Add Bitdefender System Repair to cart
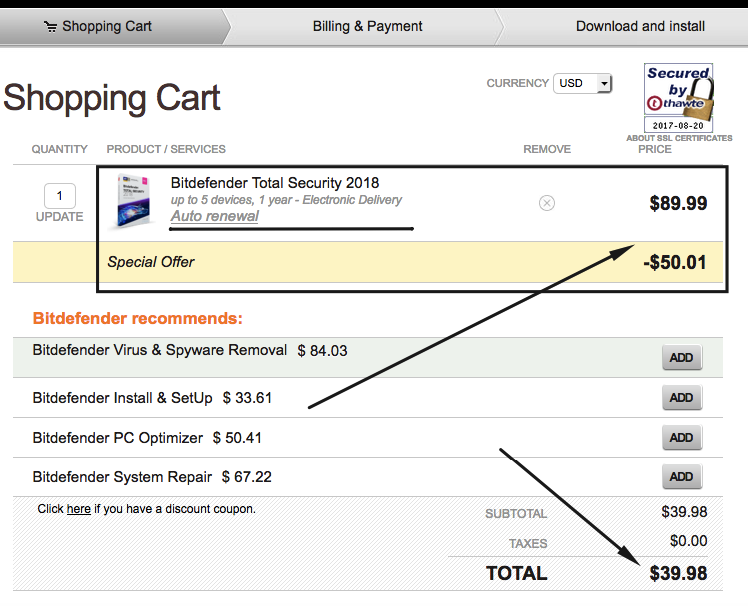 click(681, 478)
